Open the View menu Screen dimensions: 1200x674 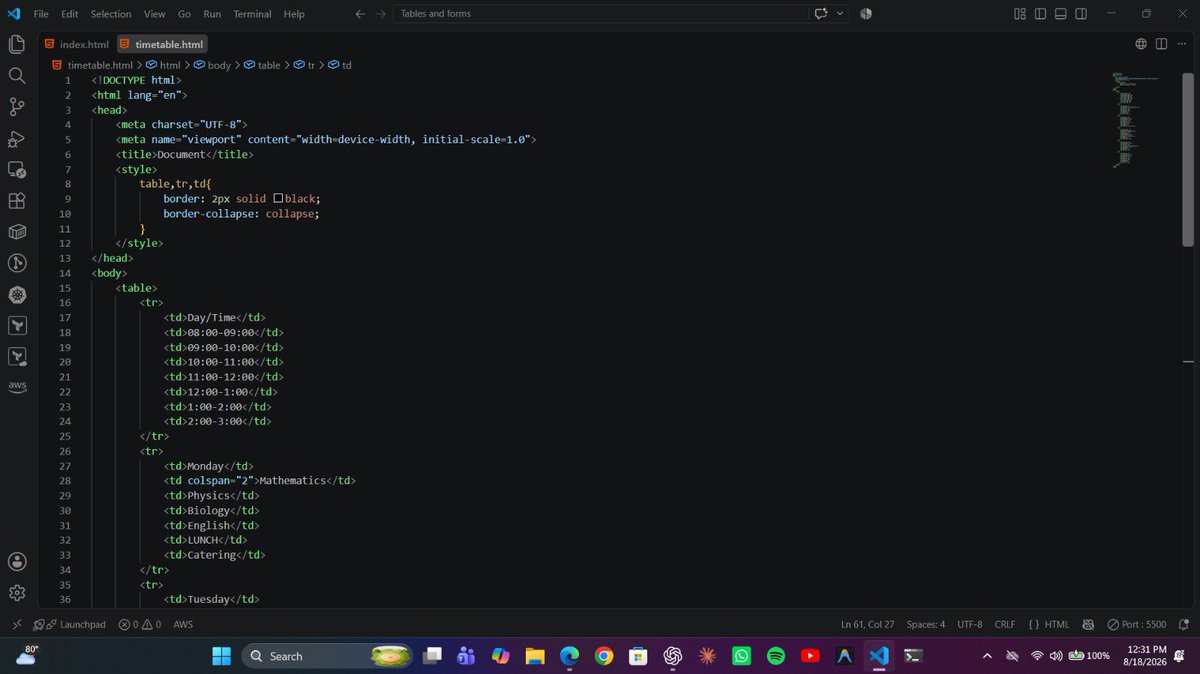pos(154,14)
